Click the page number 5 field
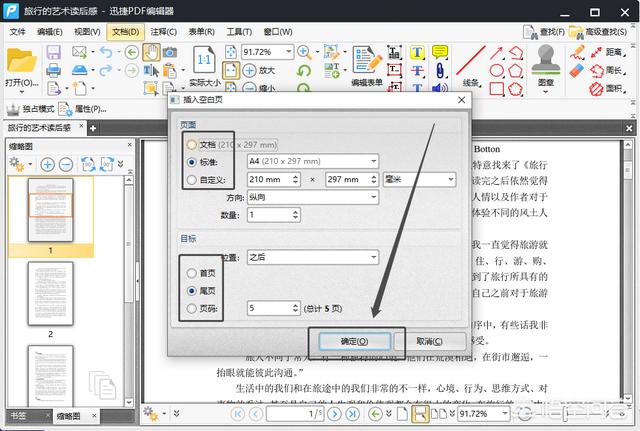This screenshot has height=431, width=640. click(269, 308)
